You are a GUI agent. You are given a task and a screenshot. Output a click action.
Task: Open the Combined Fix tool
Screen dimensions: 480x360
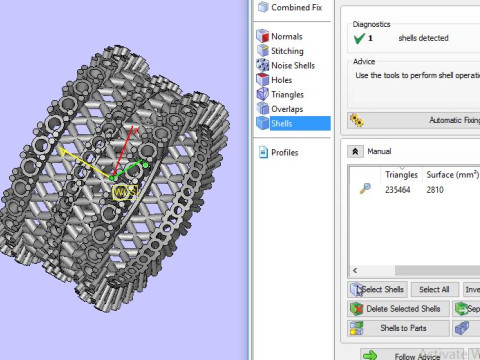(x=289, y=7)
